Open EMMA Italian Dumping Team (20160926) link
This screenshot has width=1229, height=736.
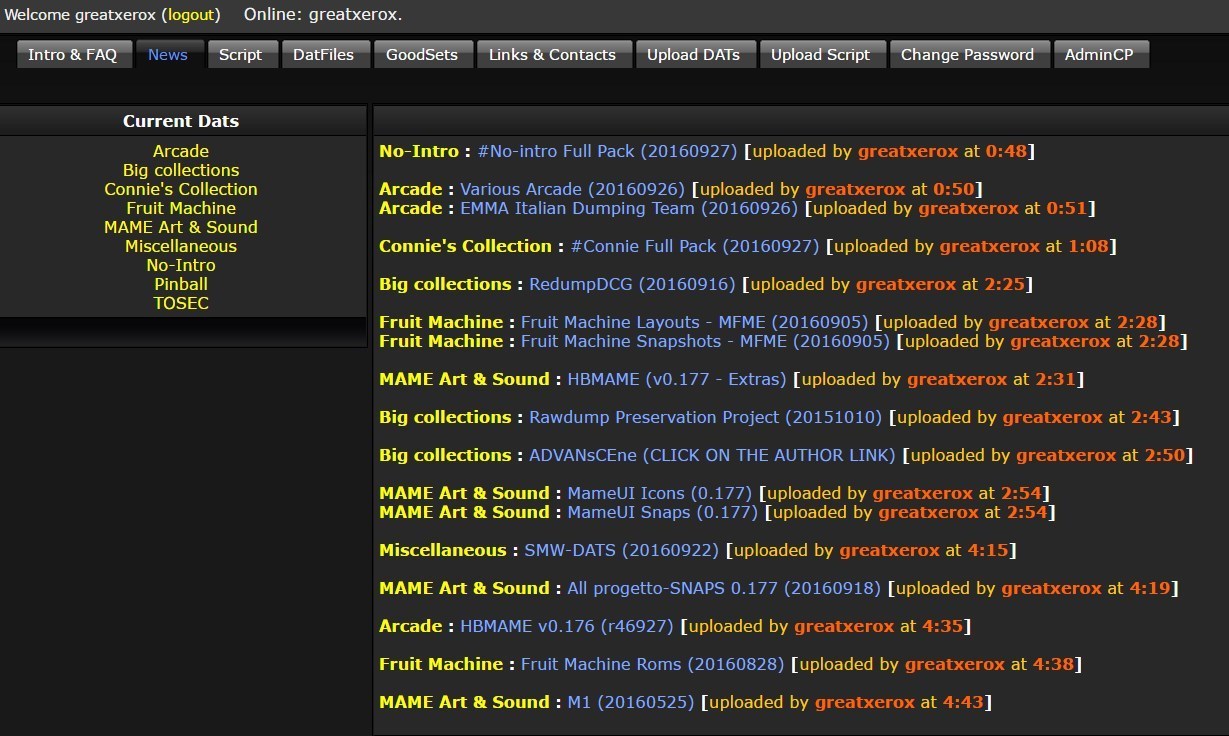629,208
